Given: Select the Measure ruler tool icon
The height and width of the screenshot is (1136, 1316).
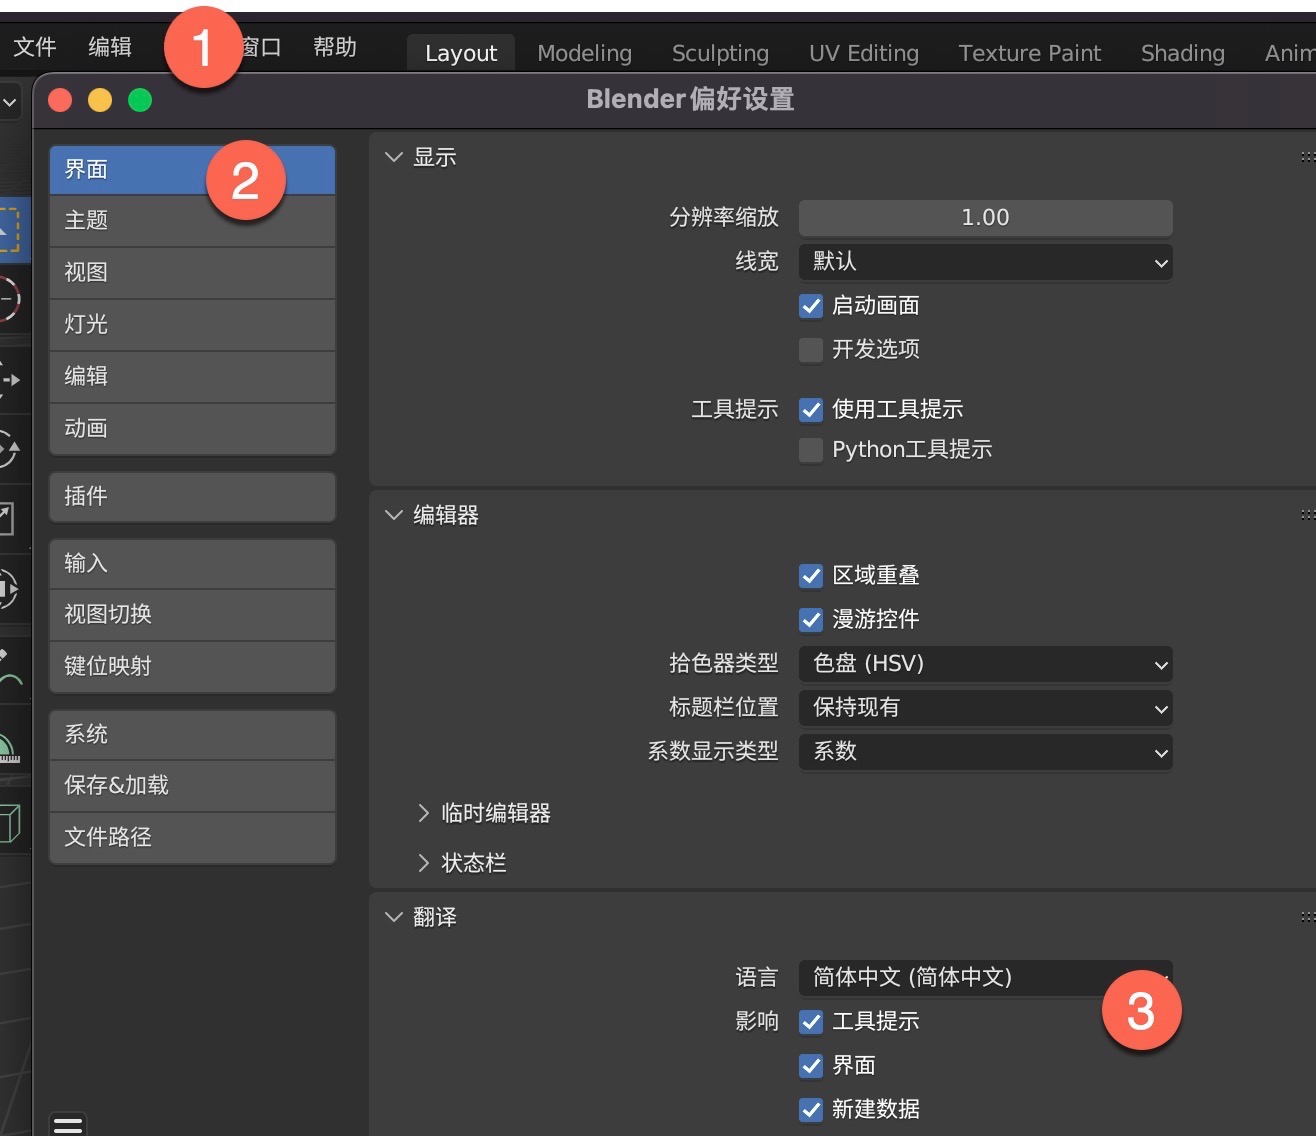Looking at the screenshot, I should click(x=10, y=748).
